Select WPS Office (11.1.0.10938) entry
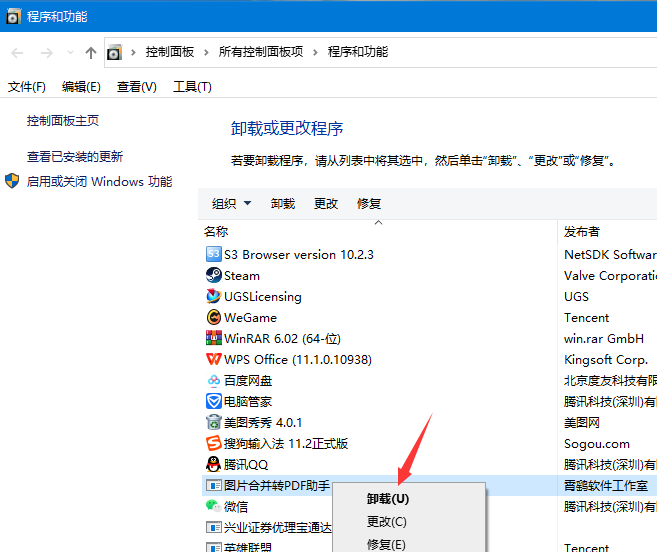 [298, 360]
